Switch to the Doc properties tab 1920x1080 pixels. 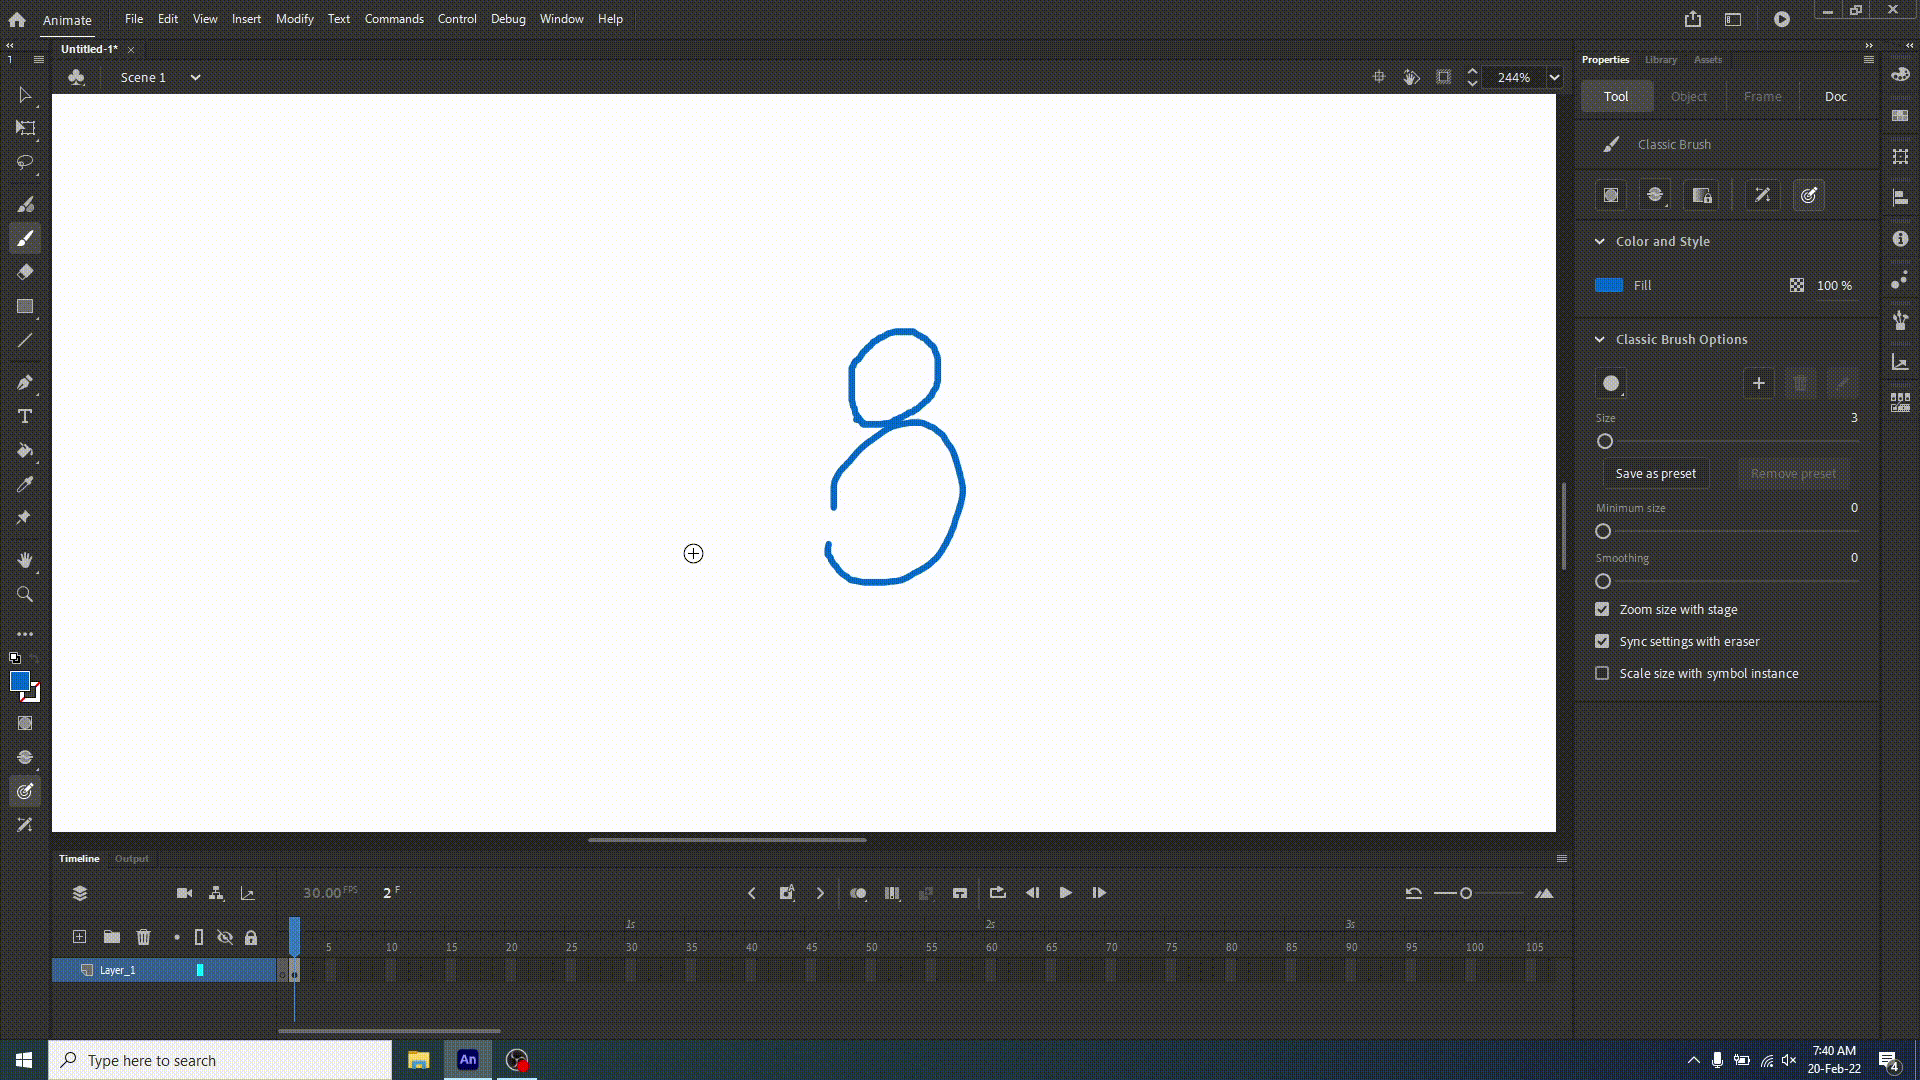pyautogui.click(x=1835, y=96)
